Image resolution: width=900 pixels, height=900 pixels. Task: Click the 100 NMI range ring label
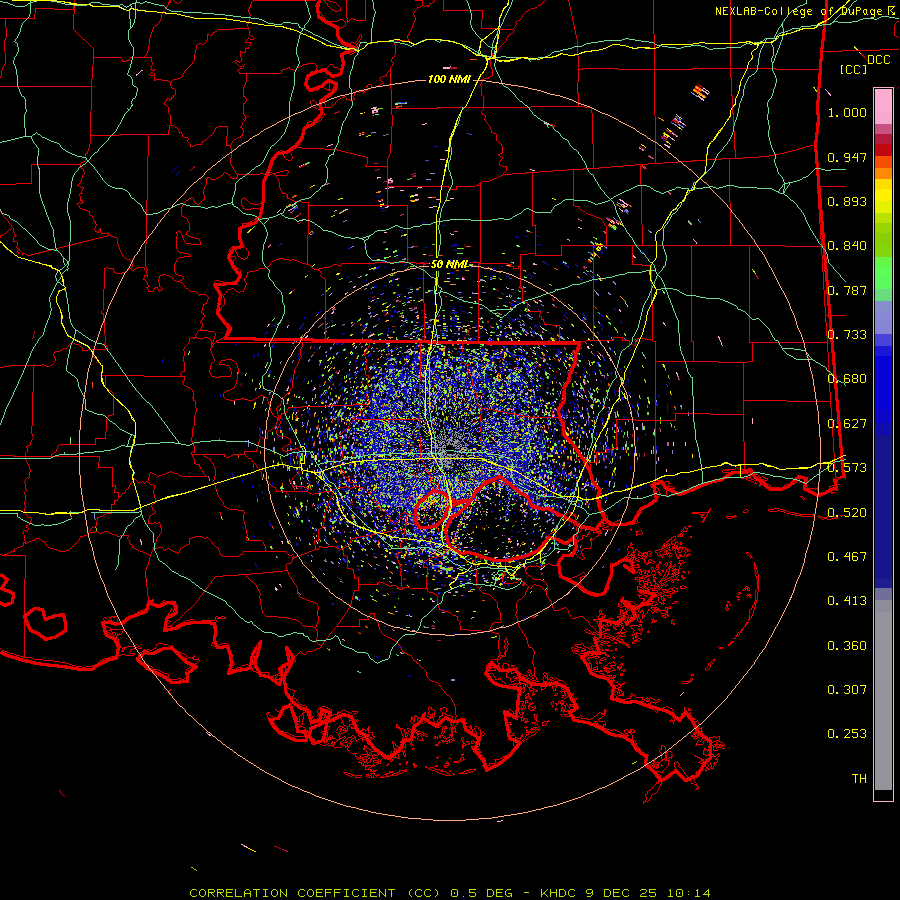pyautogui.click(x=449, y=79)
